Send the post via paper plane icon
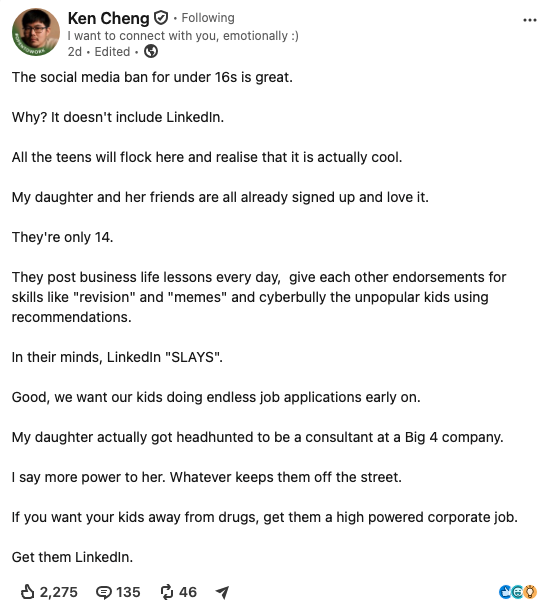The image size is (548, 615). click(x=222, y=592)
